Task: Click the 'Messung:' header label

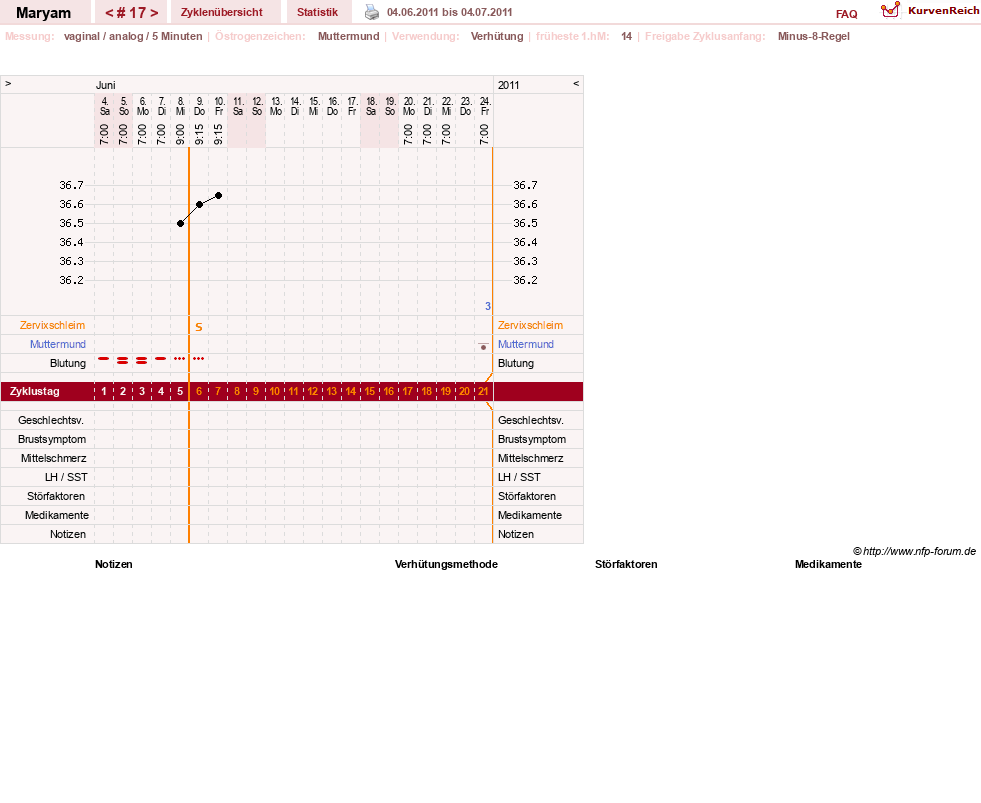Action: point(29,36)
